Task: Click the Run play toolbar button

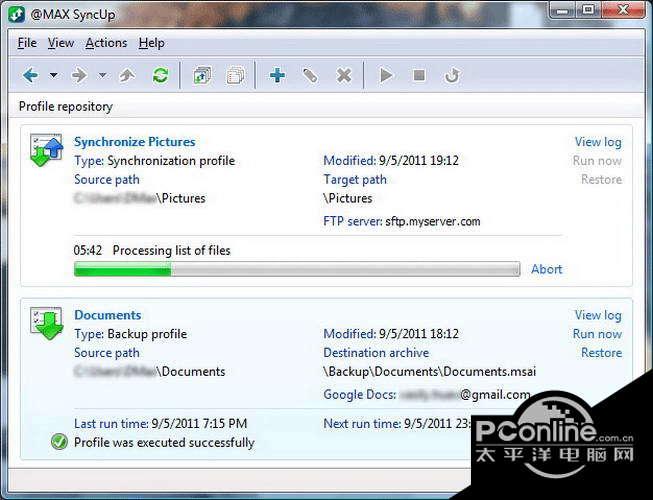Action: tap(386, 75)
